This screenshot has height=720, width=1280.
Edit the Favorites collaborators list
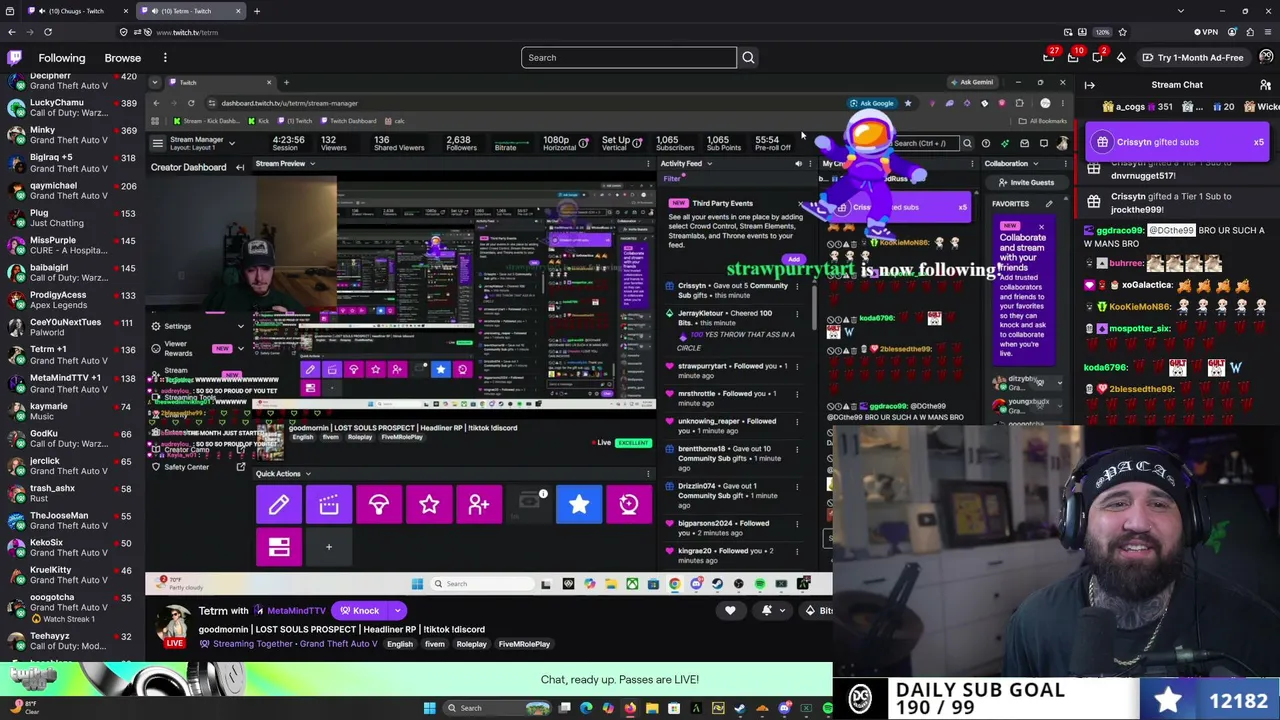click(1049, 204)
